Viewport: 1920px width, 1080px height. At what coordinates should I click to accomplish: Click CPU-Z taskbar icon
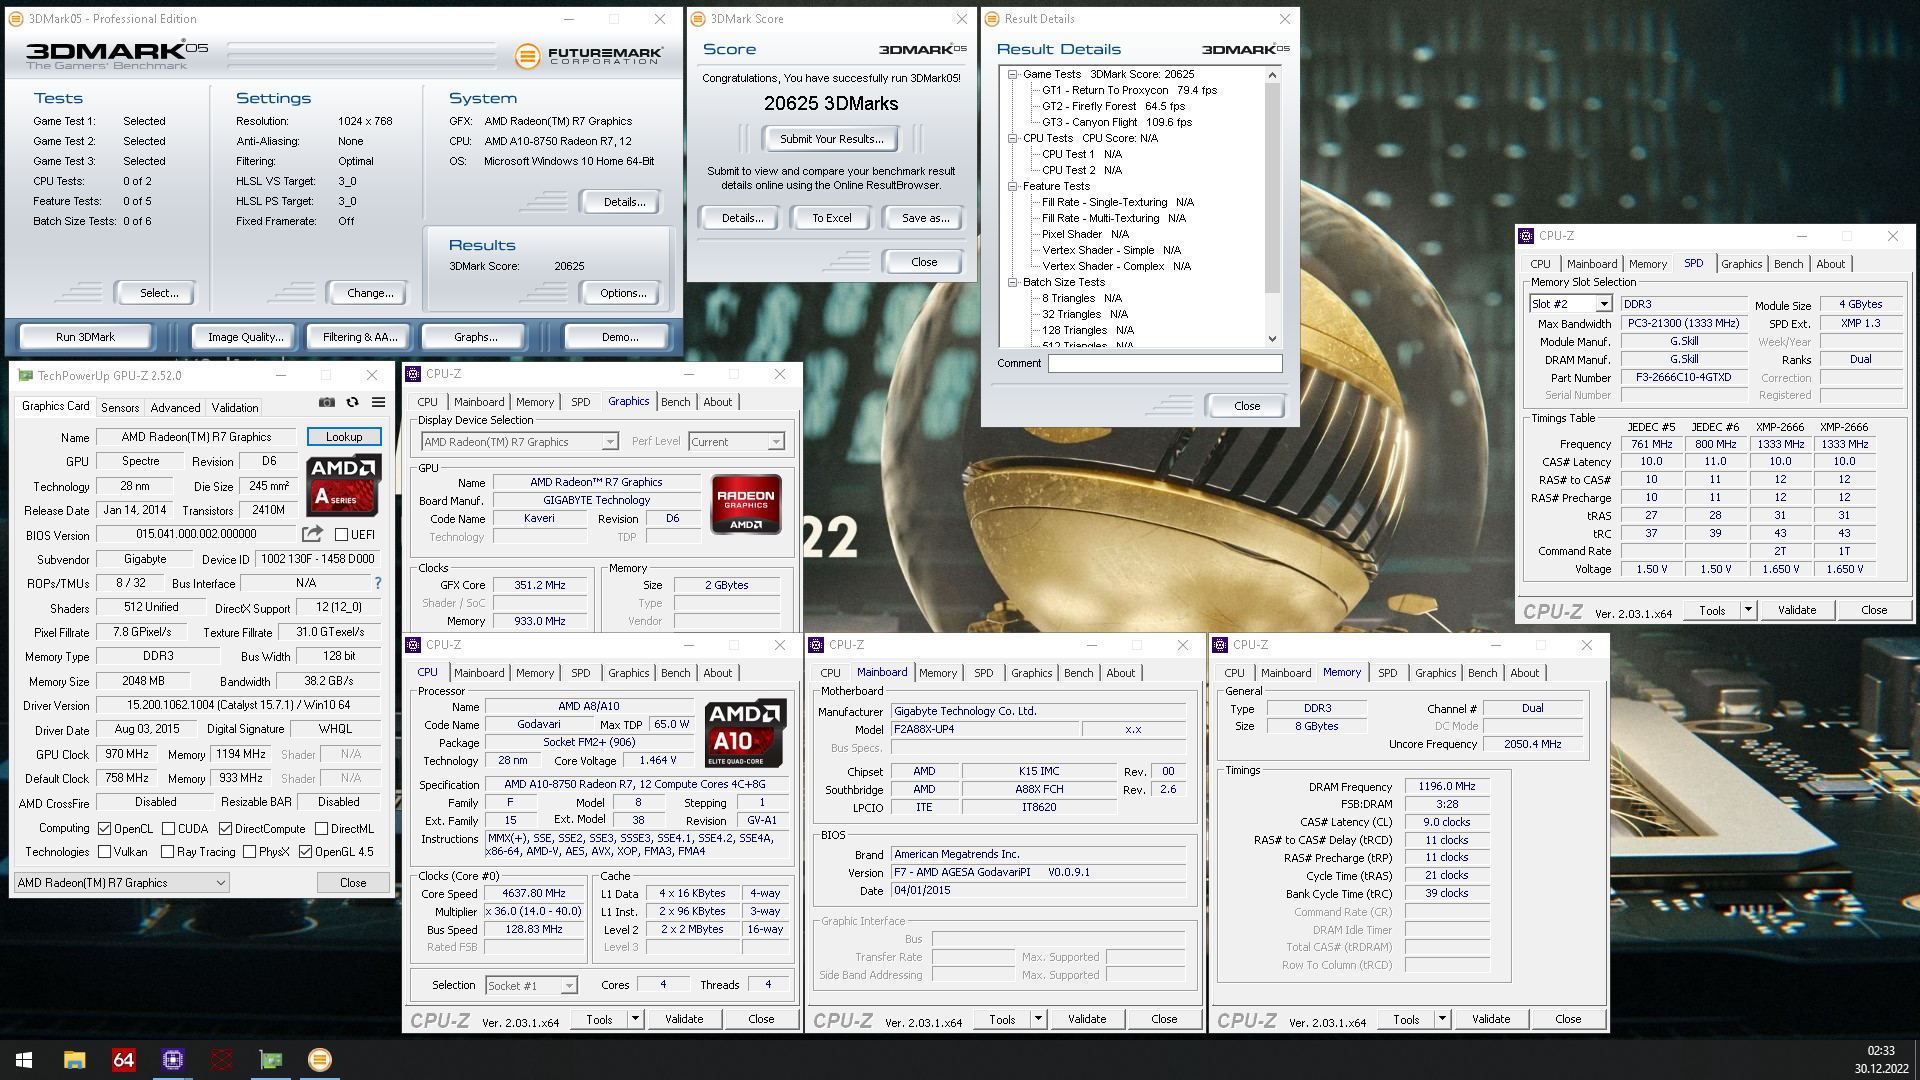tap(172, 1060)
